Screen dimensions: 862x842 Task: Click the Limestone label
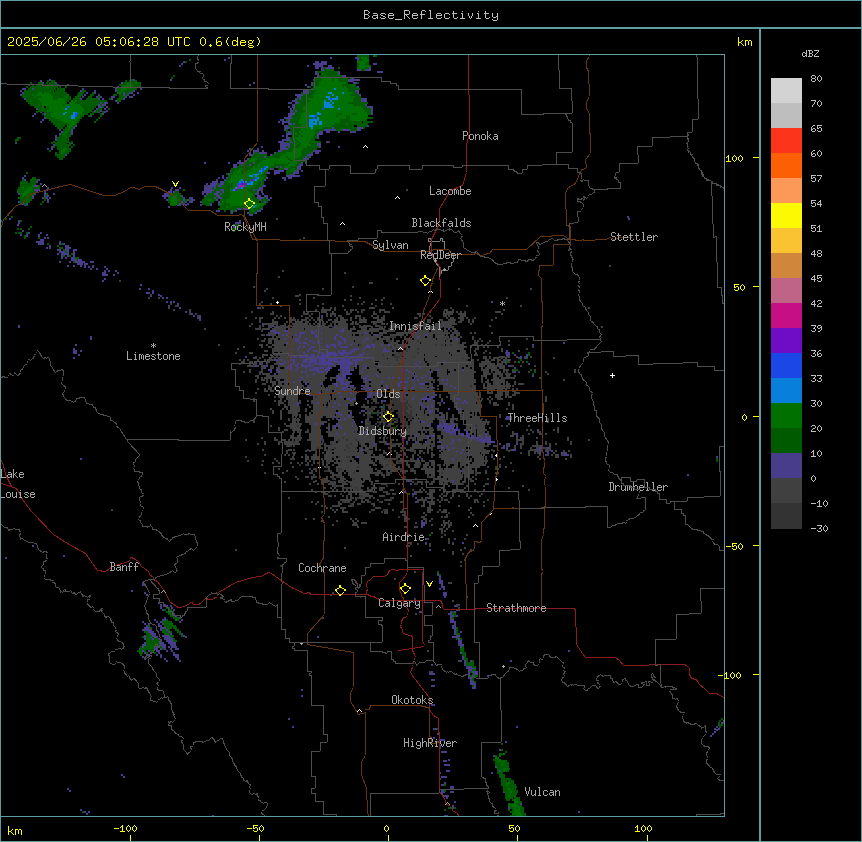coord(153,356)
